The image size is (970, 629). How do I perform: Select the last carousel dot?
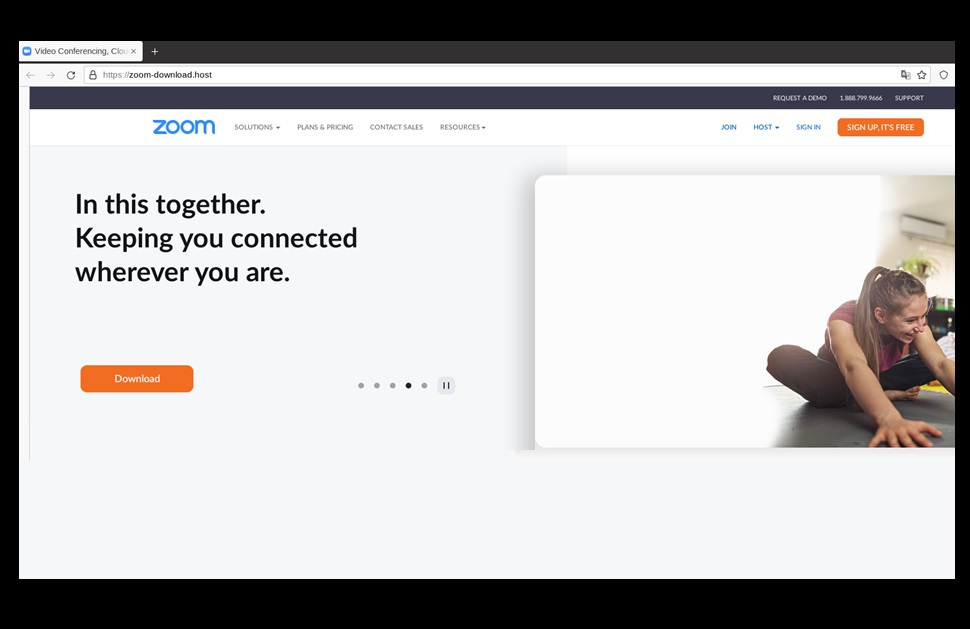coord(424,385)
